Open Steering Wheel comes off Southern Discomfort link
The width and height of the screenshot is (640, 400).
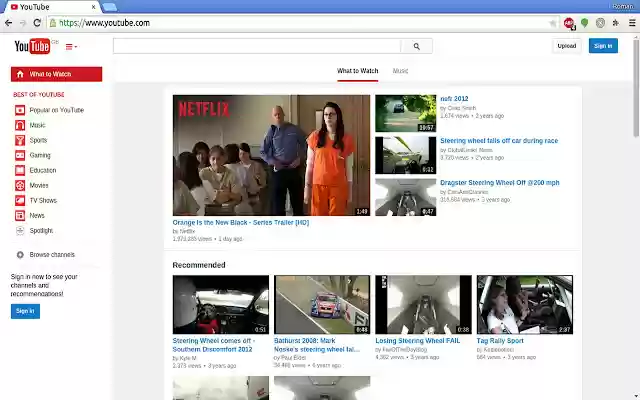click(213, 345)
